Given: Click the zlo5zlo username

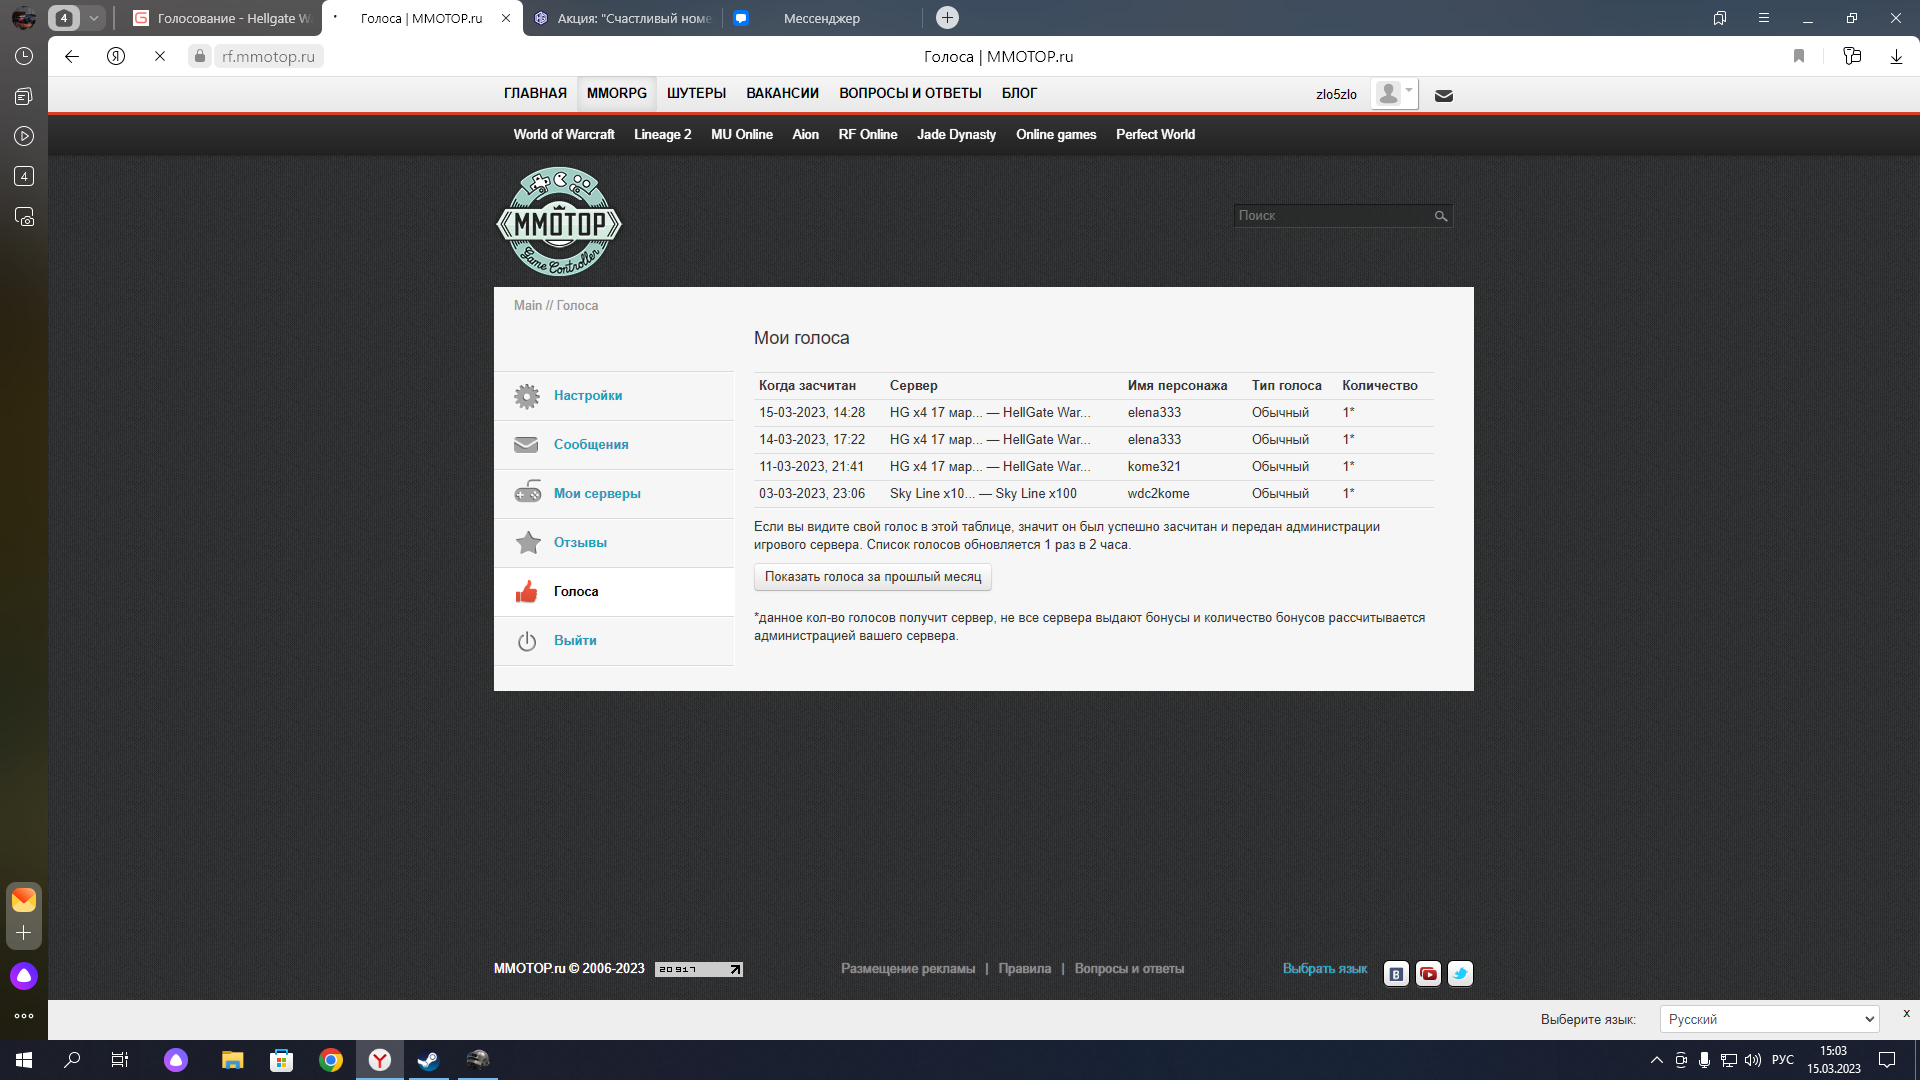Looking at the screenshot, I should tap(1336, 95).
